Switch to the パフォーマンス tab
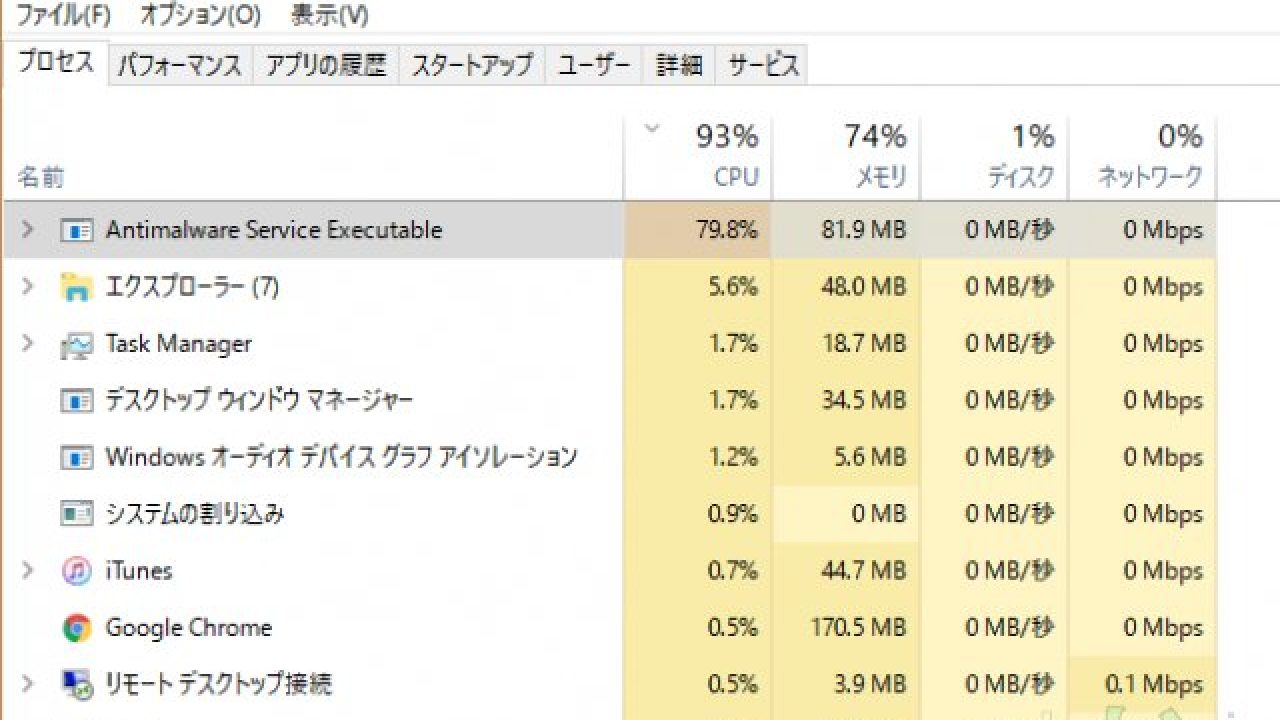Image resolution: width=1280 pixels, height=720 pixels. (x=180, y=66)
